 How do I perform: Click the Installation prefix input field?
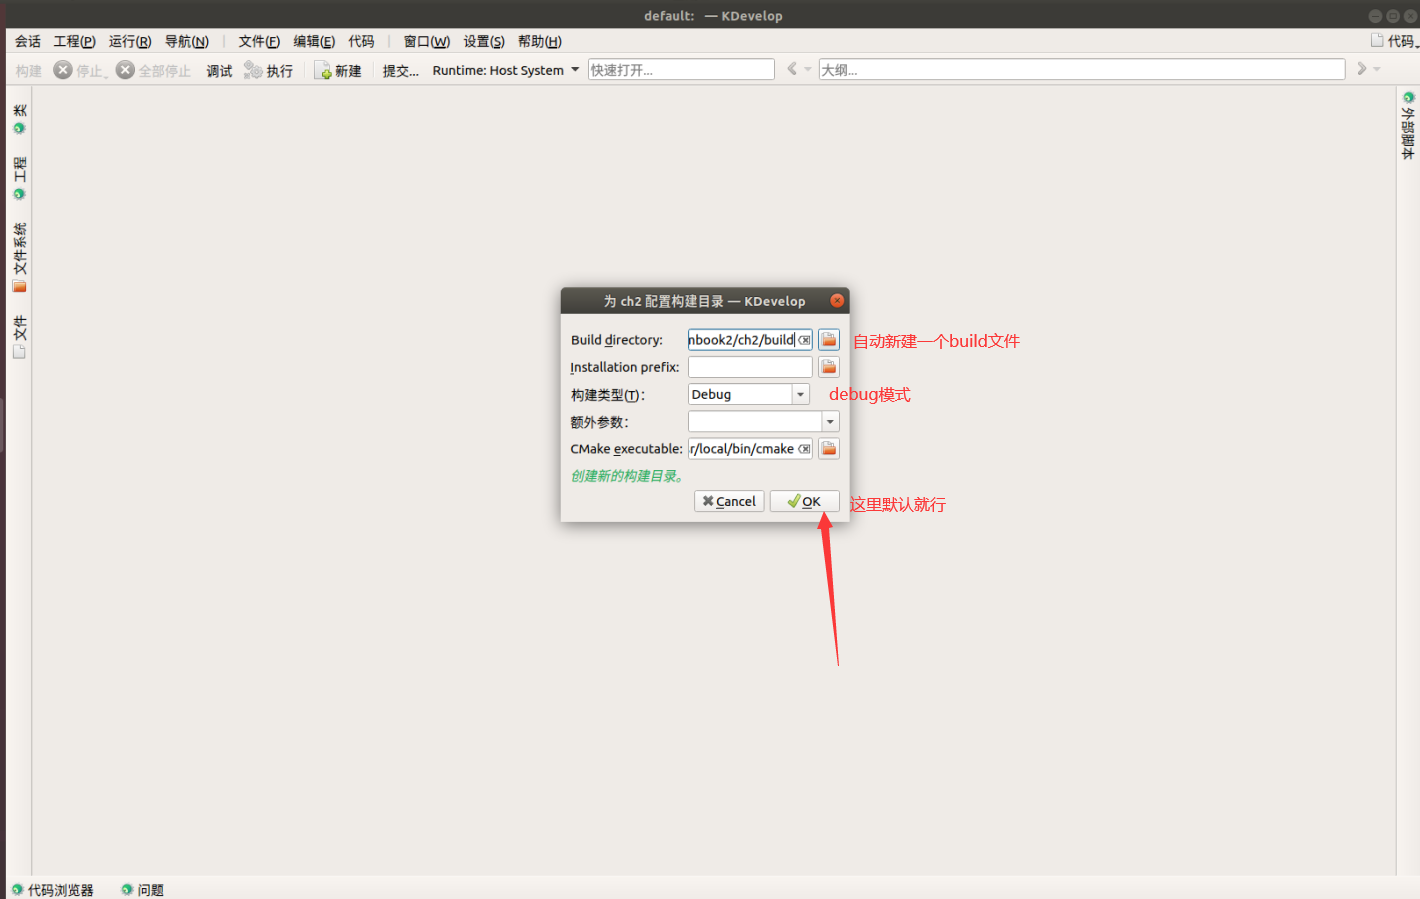(x=750, y=367)
